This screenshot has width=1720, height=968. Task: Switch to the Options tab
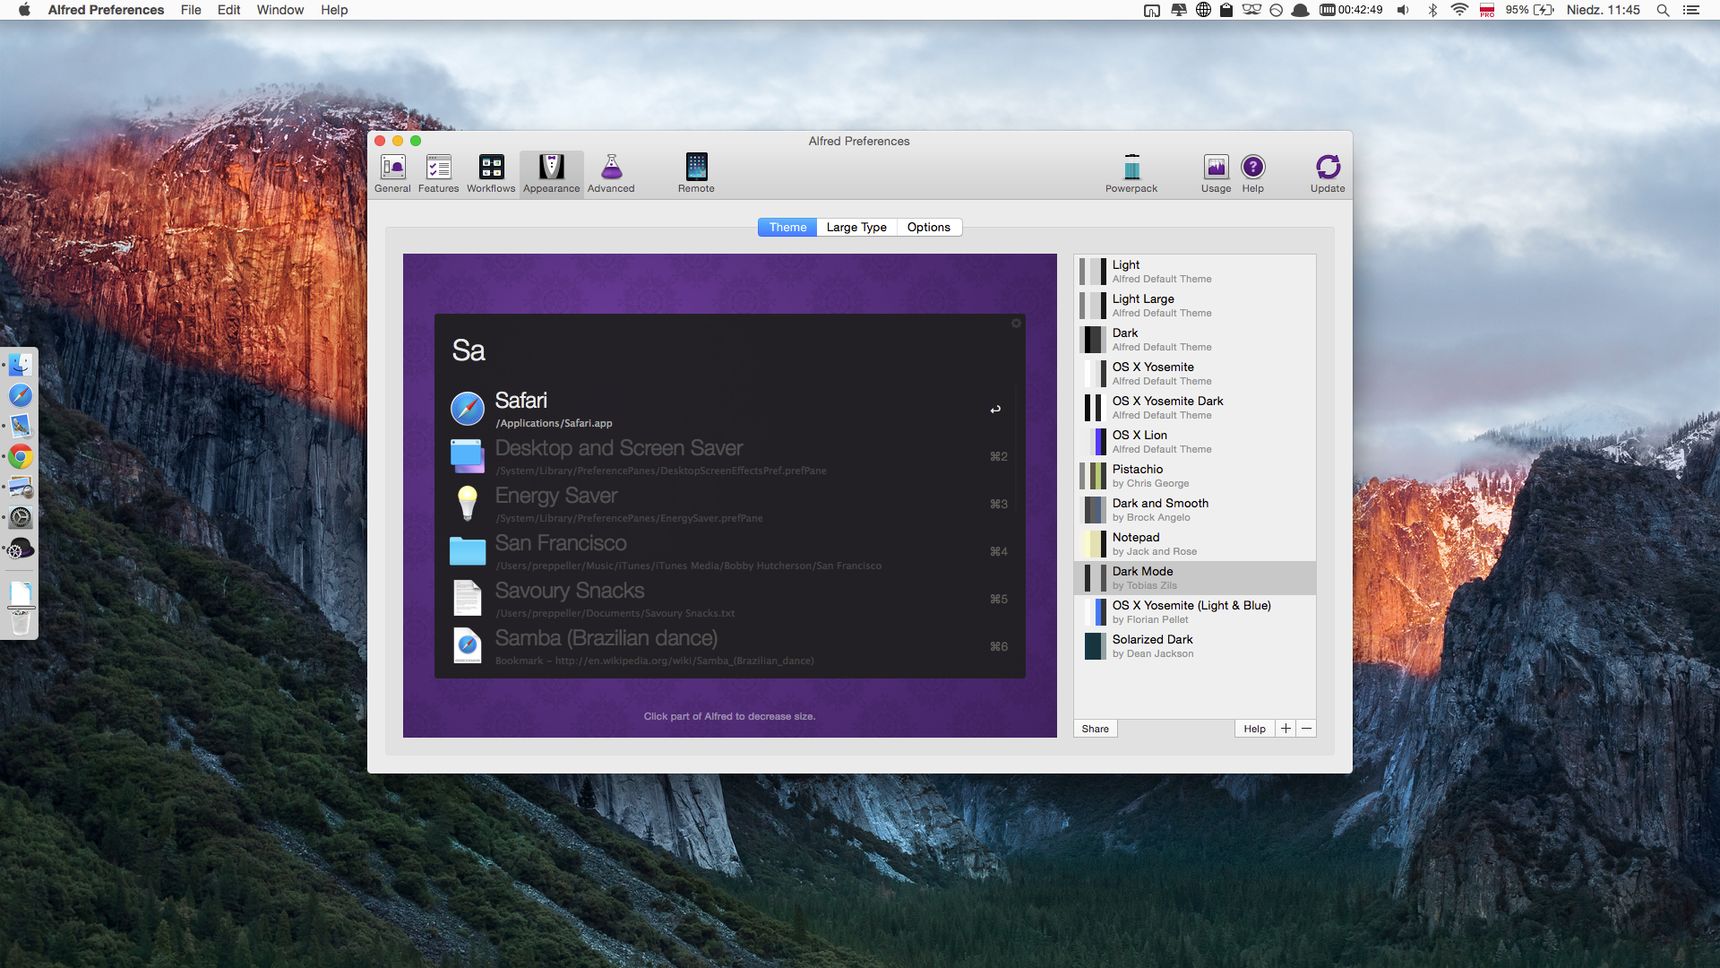coord(929,227)
